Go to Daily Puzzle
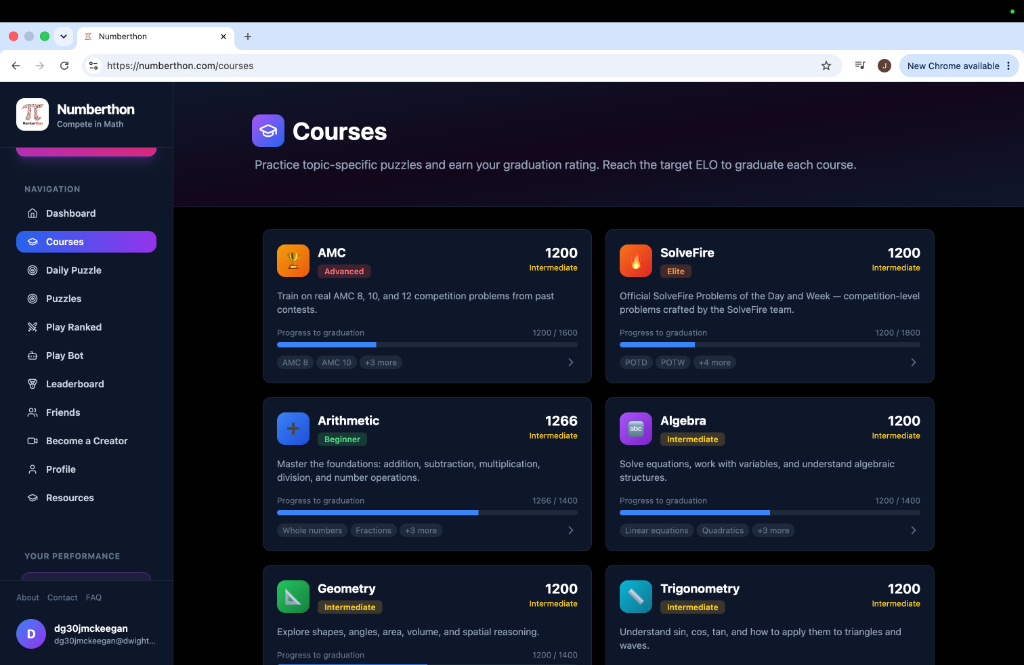This screenshot has height=665, width=1024. [x=86, y=270]
